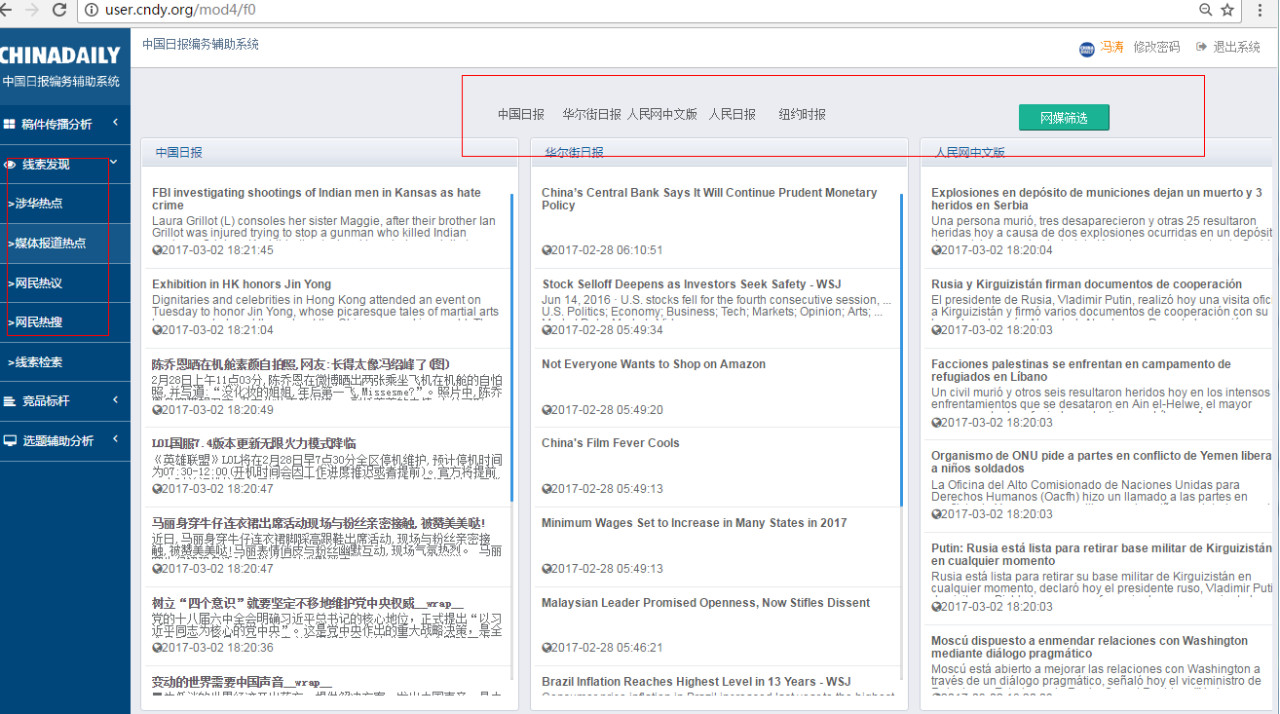1280x714 pixels.
Task: Open Stock Selloff Deepens article
Action: 691,284
